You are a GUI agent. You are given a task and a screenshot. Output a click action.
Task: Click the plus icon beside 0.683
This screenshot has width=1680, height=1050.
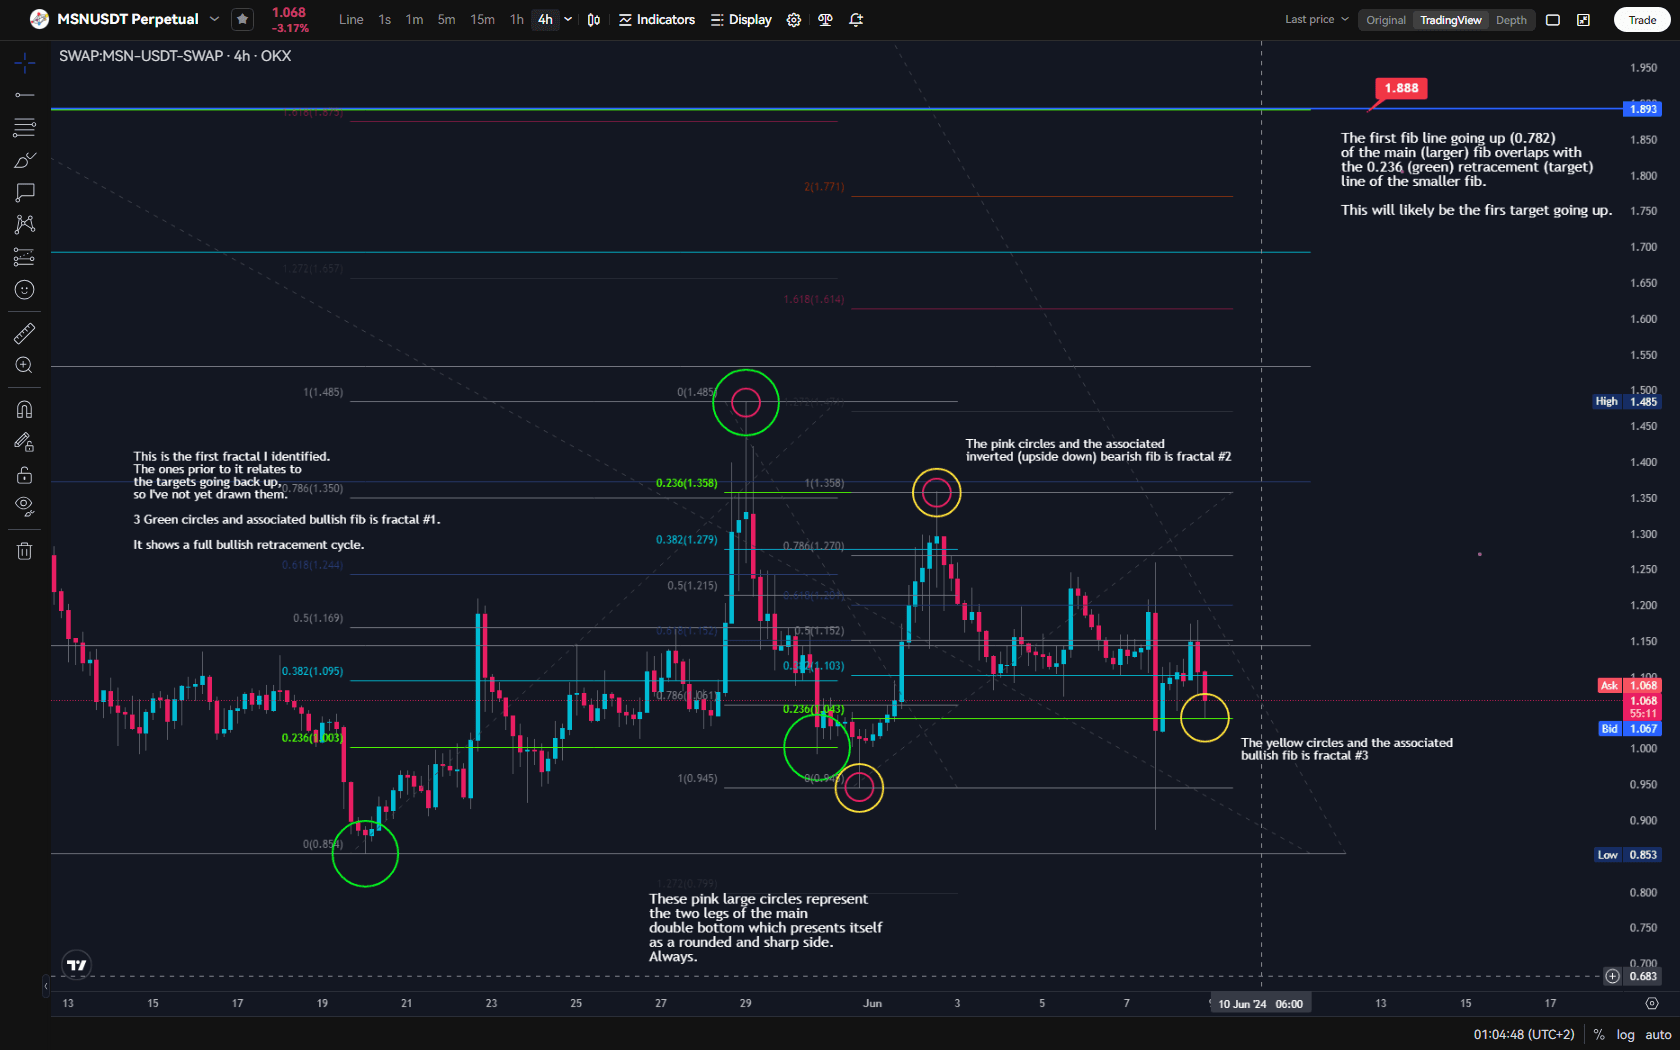[x=1613, y=976]
